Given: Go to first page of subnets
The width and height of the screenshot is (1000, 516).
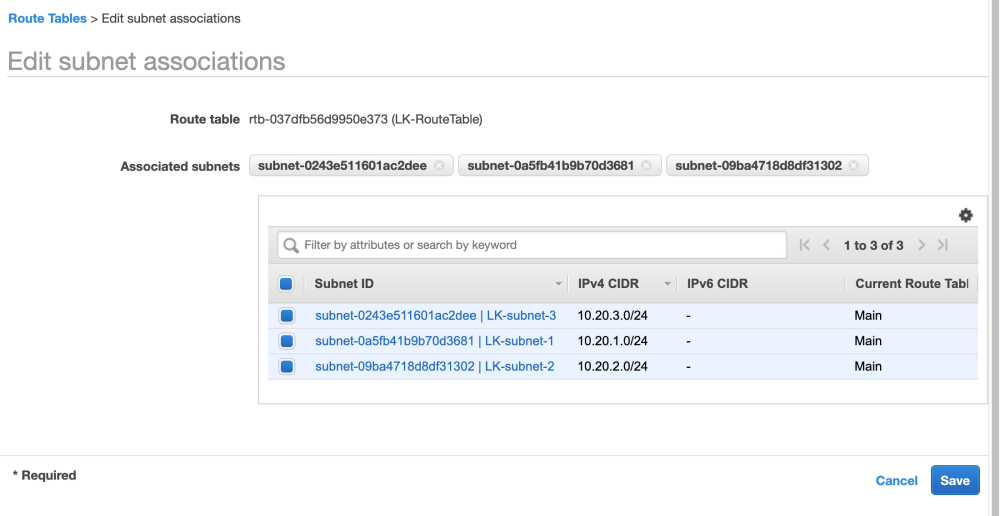Looking at the screenshot, I should click(805, 245).
